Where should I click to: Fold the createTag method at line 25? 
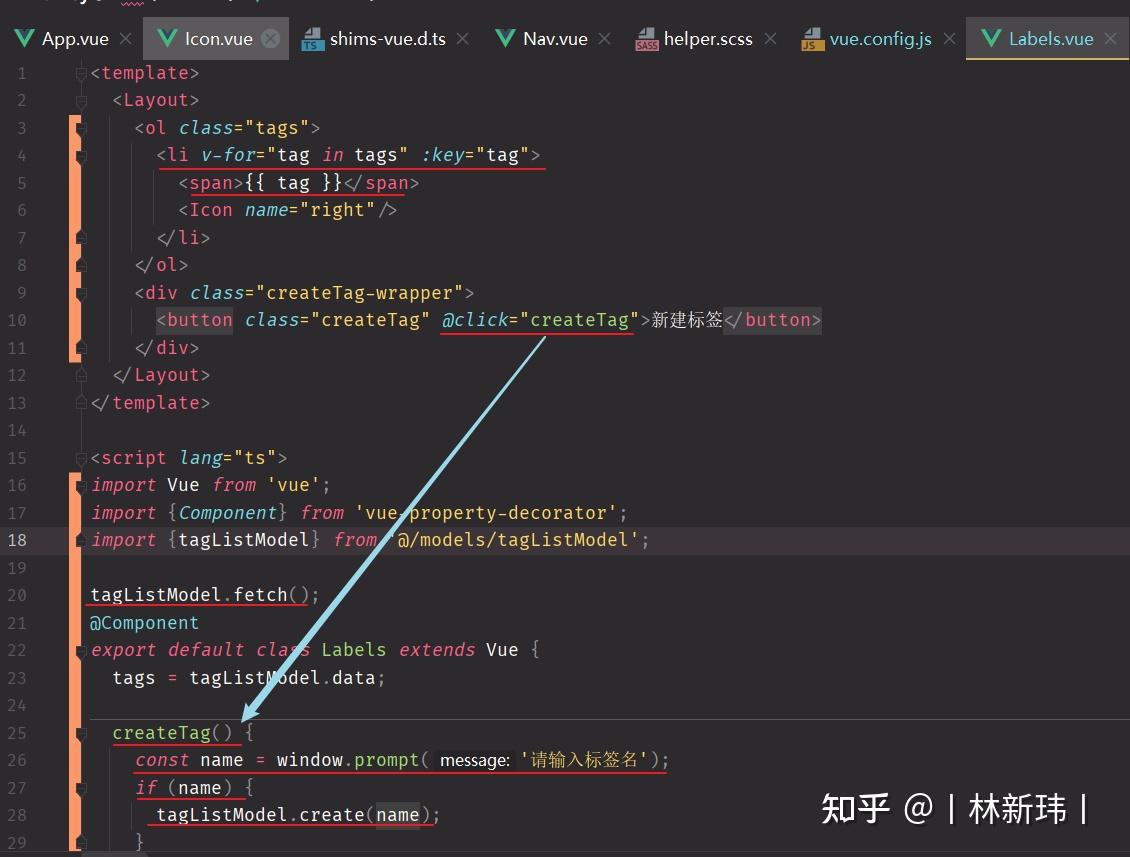click(81, 734)
